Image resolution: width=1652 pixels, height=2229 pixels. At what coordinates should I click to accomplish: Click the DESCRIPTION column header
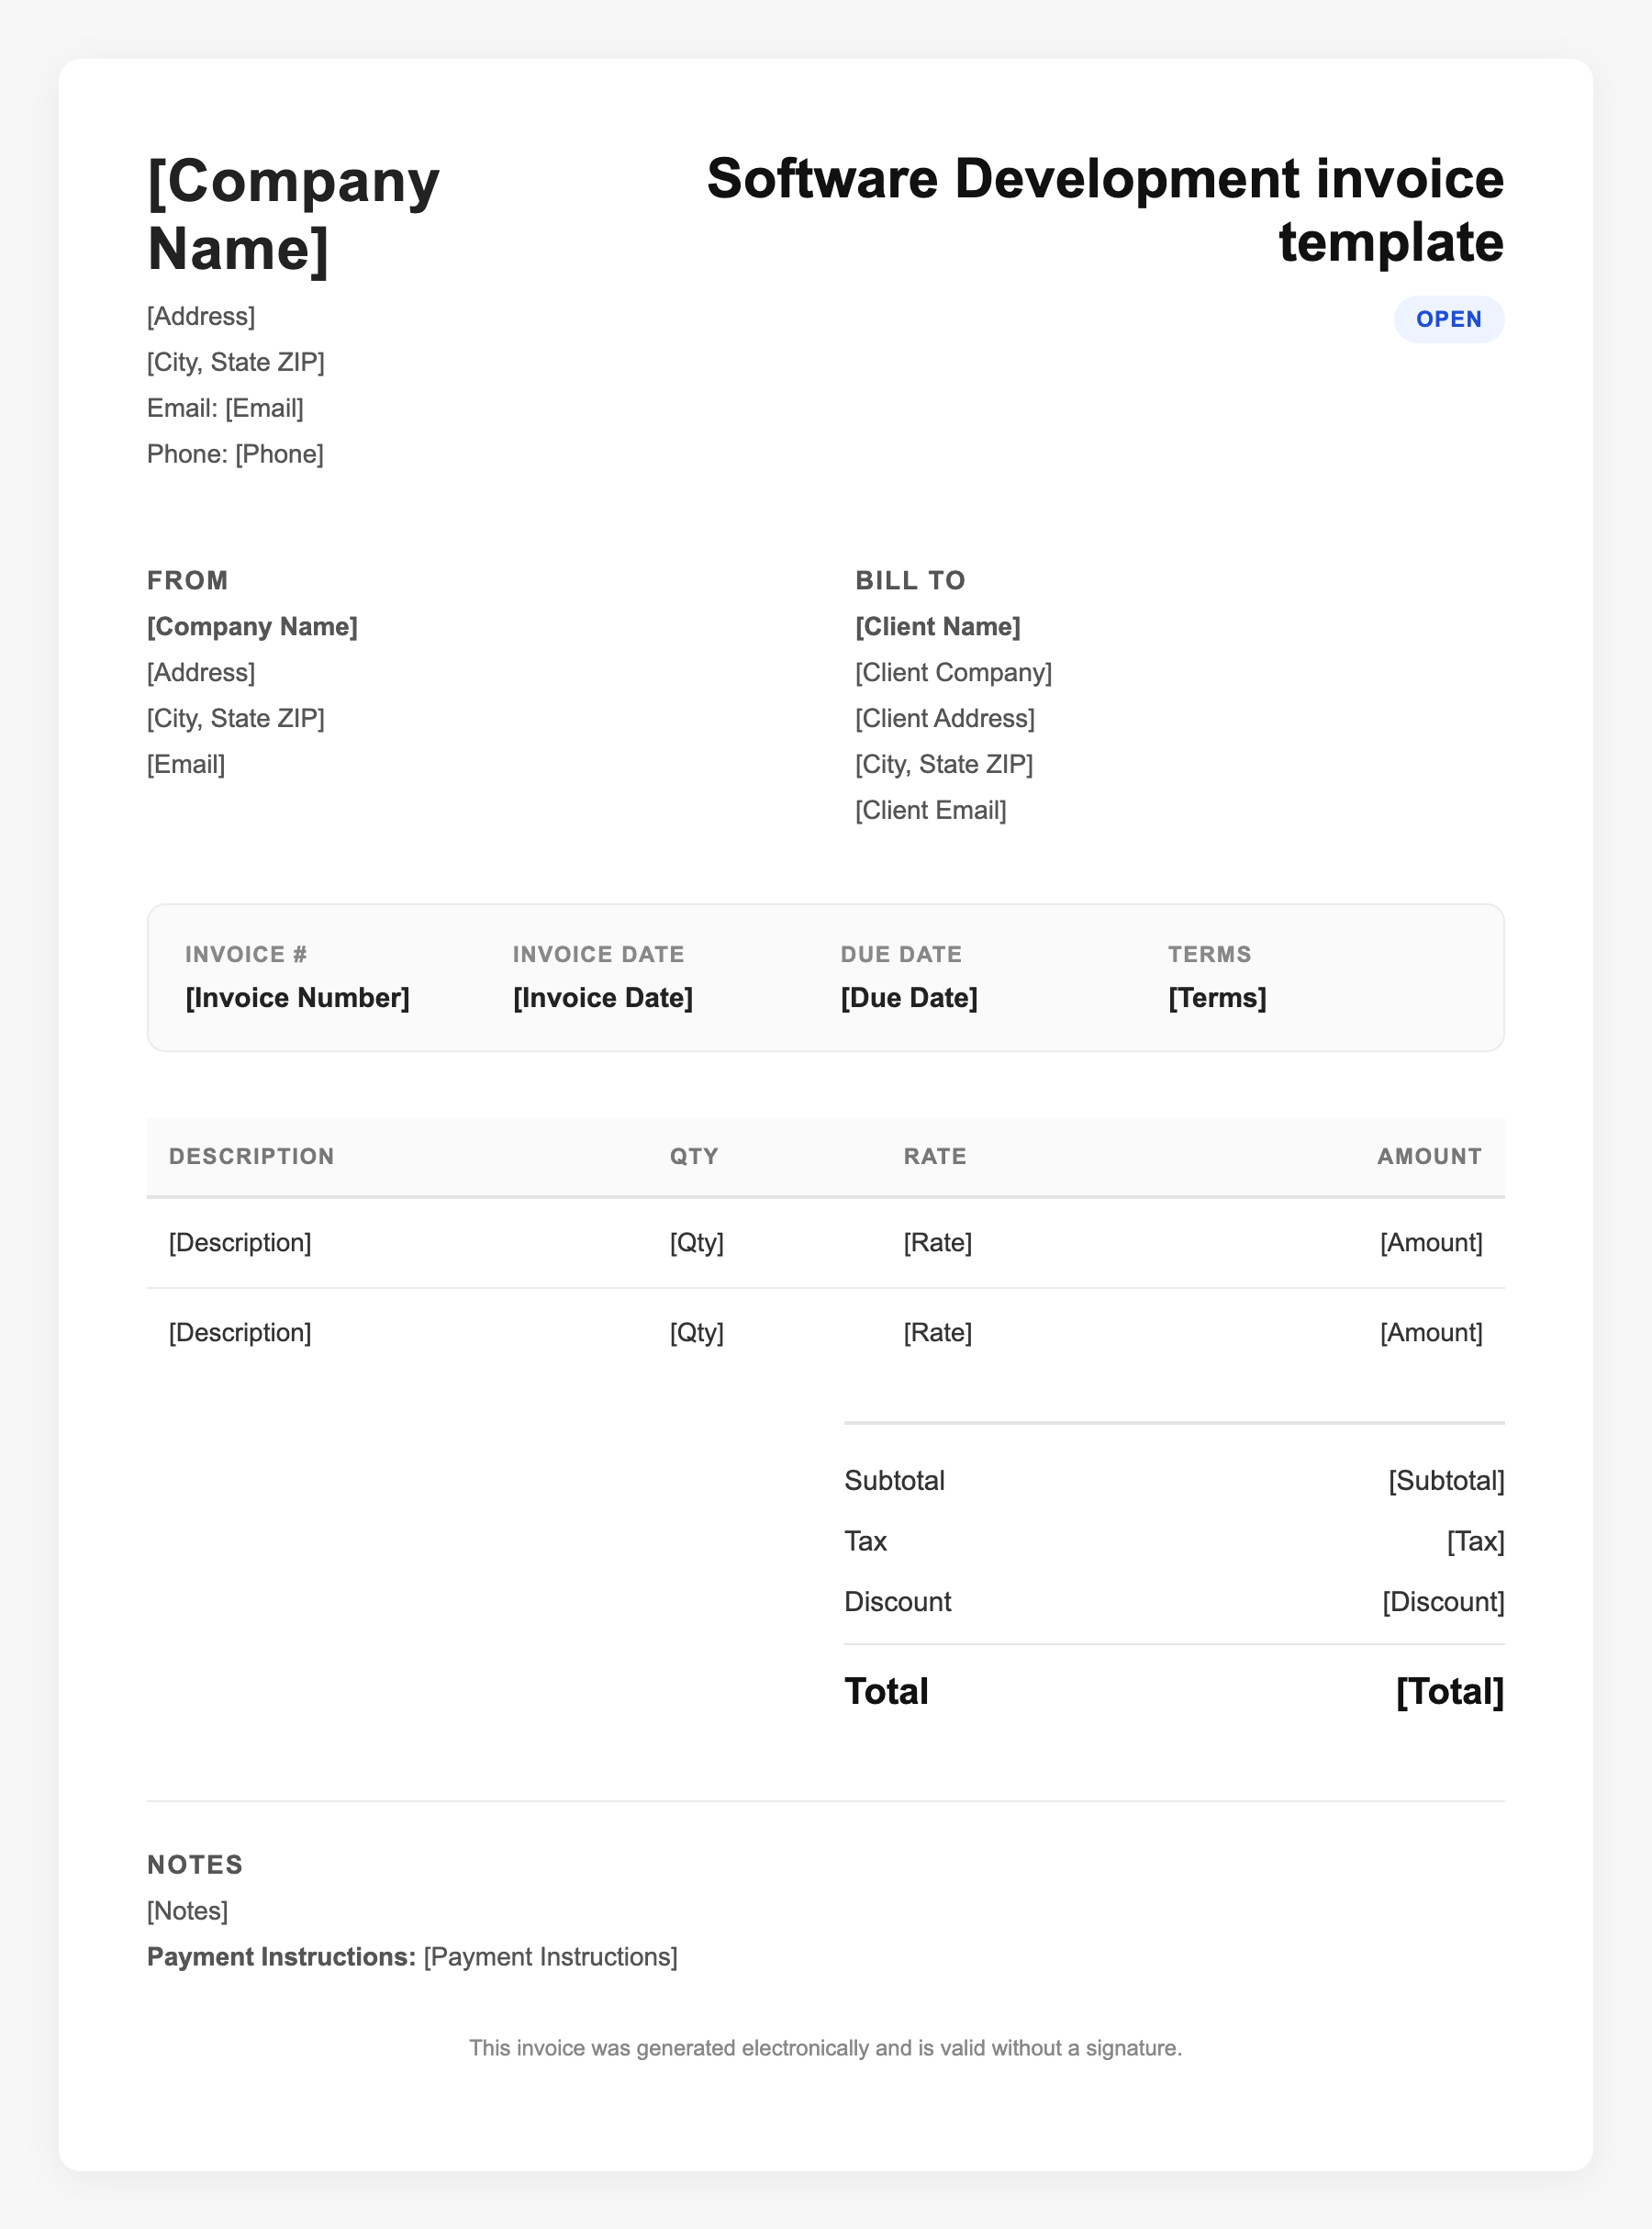point(251,1156)
